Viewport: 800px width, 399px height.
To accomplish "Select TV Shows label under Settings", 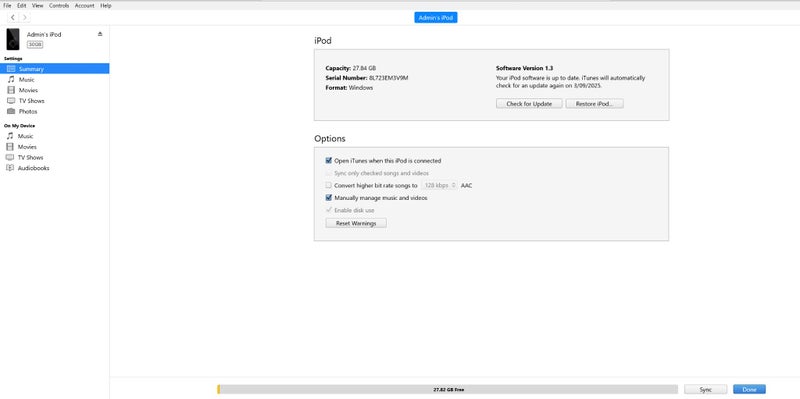I will tap(32, 101).
